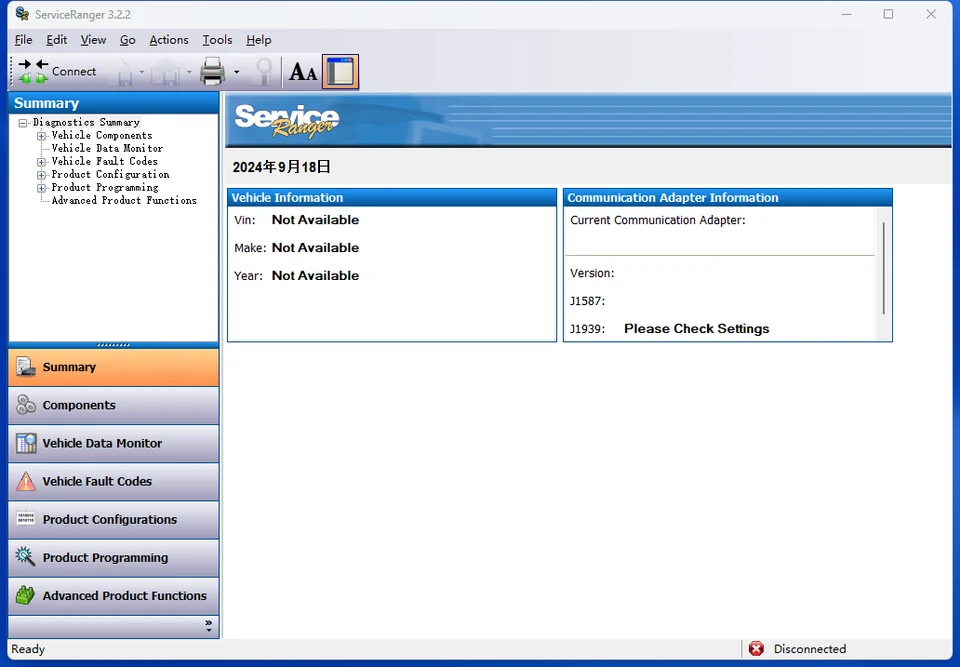Click the printer icon in toolbar
Viewport: 960px width, 667px height.
pyautogui.click(x=212, y=72)
